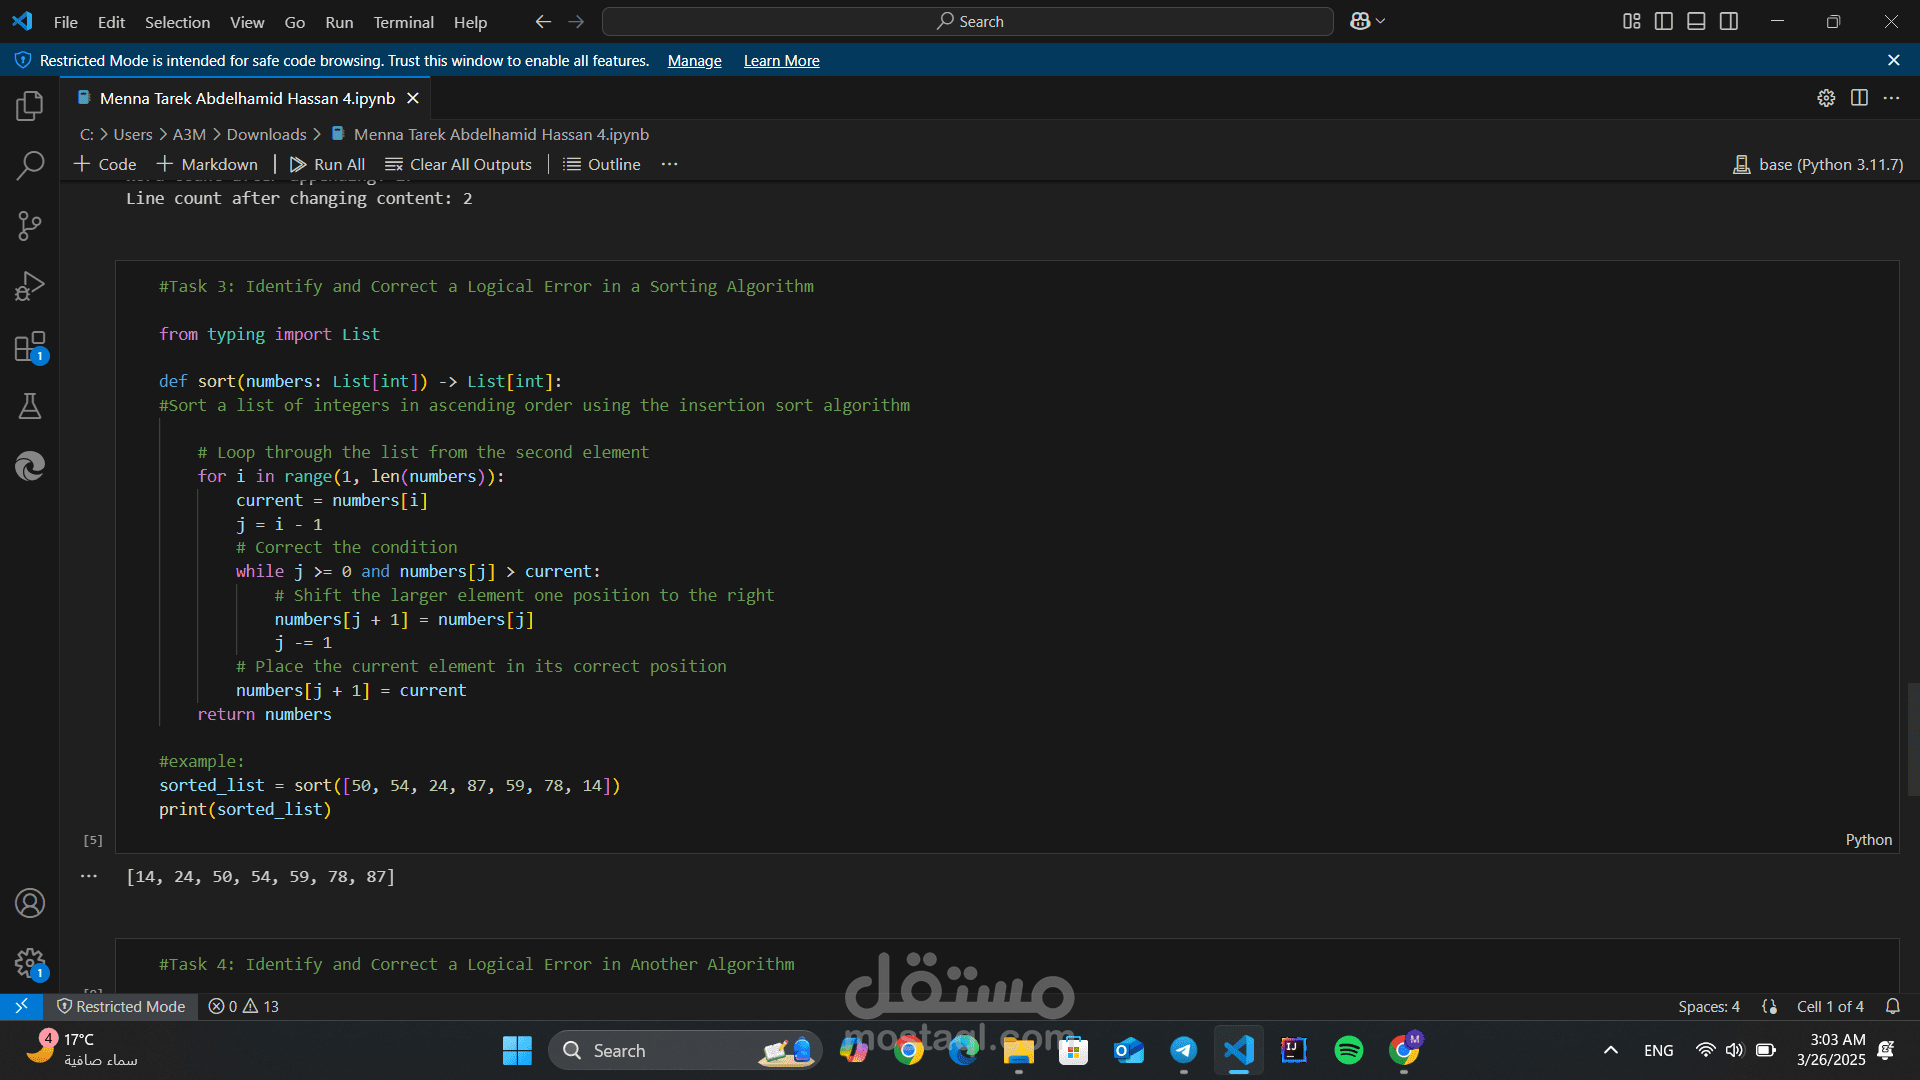Split the notebook editor using the split icon
This screenshot has height=1080, width=1920.
point(1860,98)
